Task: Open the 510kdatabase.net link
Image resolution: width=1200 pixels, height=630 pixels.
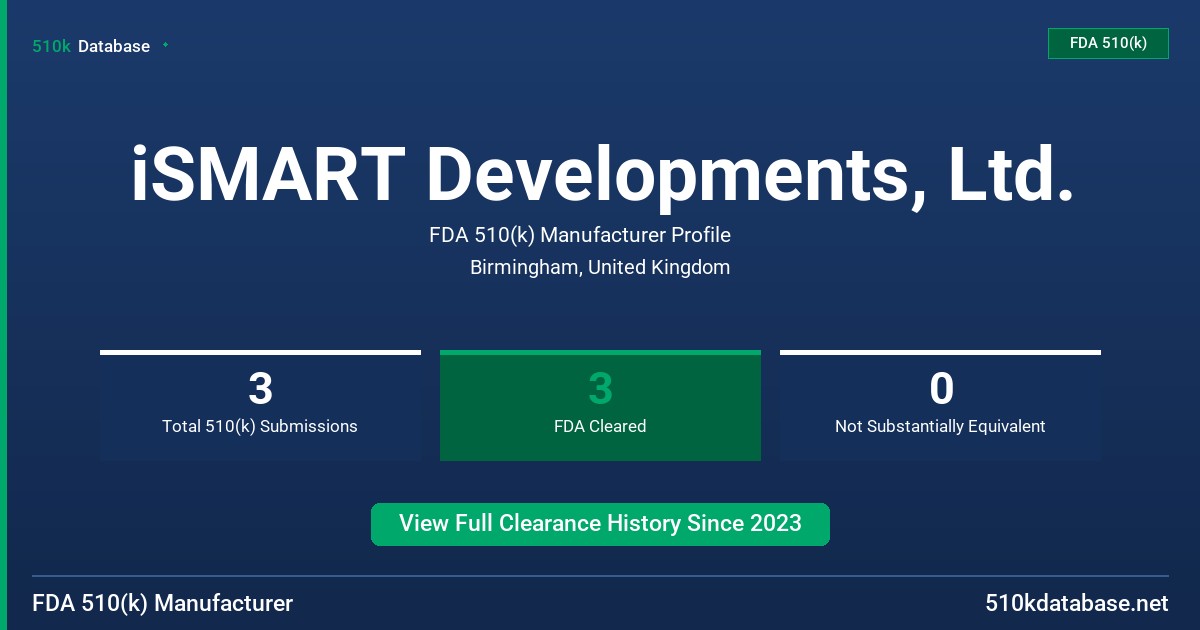Action: pyautogui.click(x=1077, y=603)
